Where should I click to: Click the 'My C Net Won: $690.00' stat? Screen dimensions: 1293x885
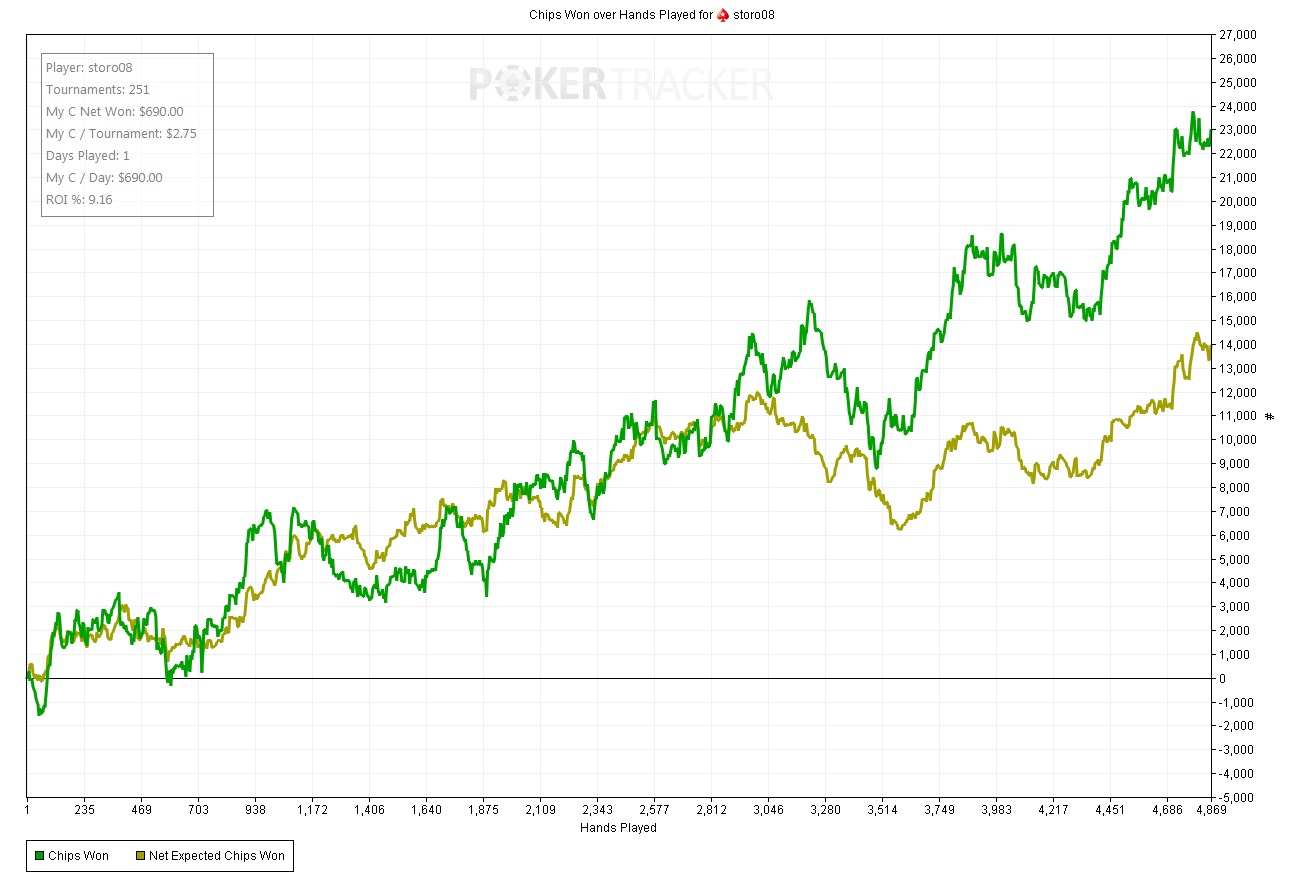tap(114, 112)
